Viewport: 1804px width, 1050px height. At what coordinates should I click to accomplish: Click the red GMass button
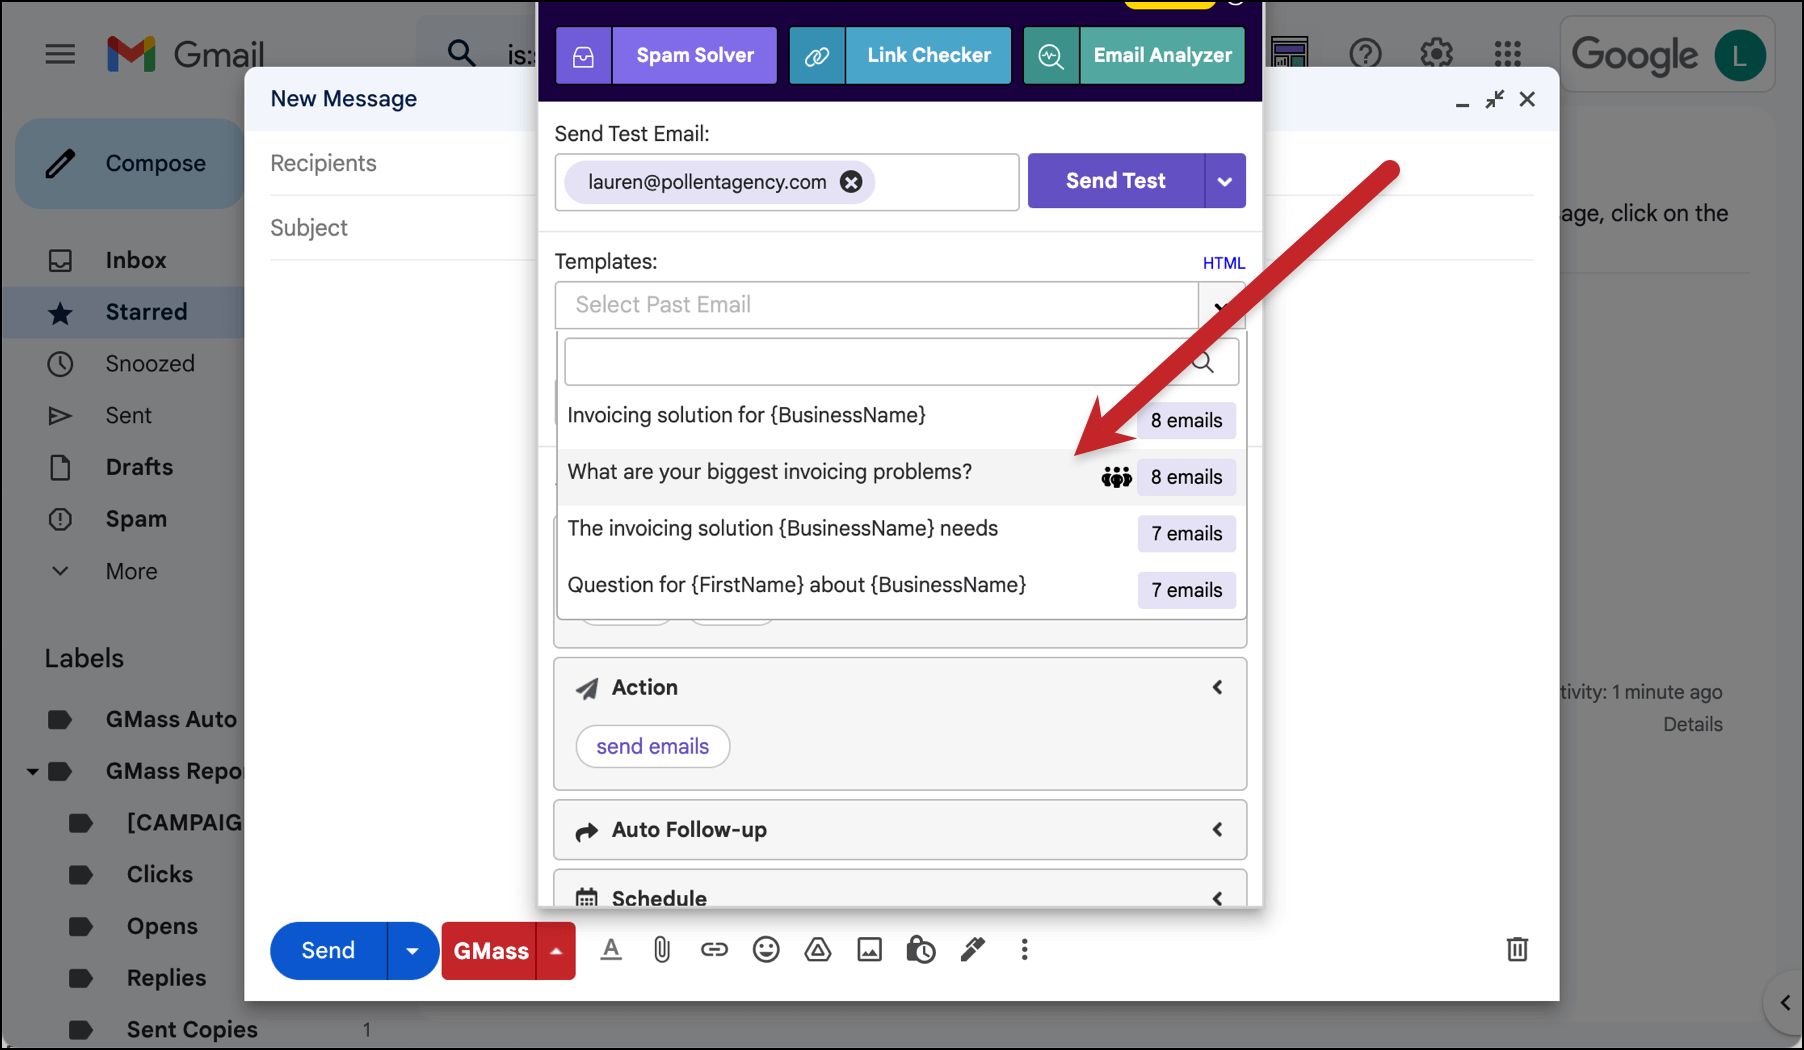coord(490,950)
